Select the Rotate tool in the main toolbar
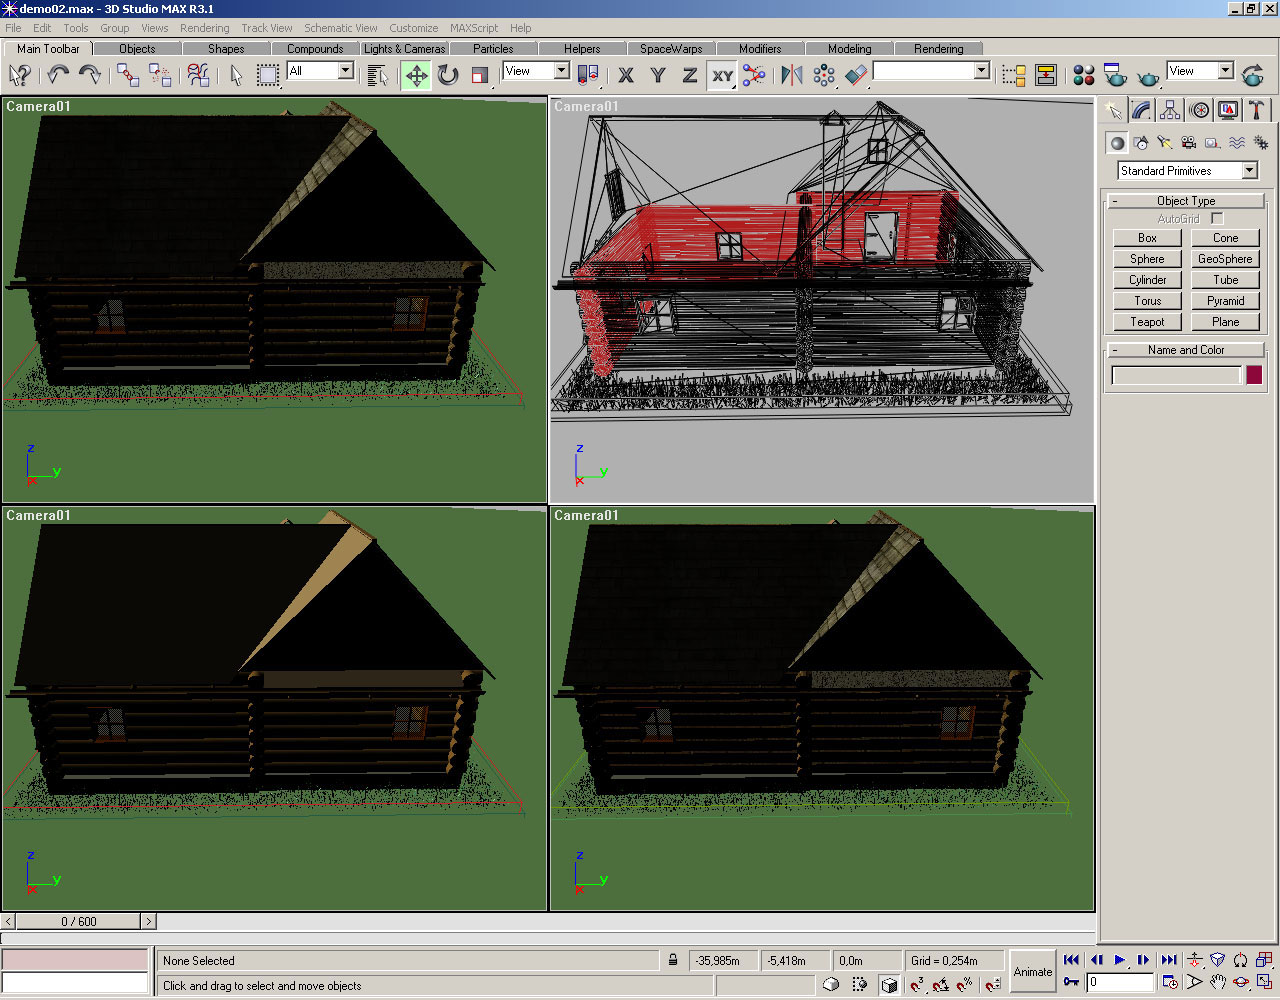The width and height of the screenshot is (1280, 1000). 448,75
